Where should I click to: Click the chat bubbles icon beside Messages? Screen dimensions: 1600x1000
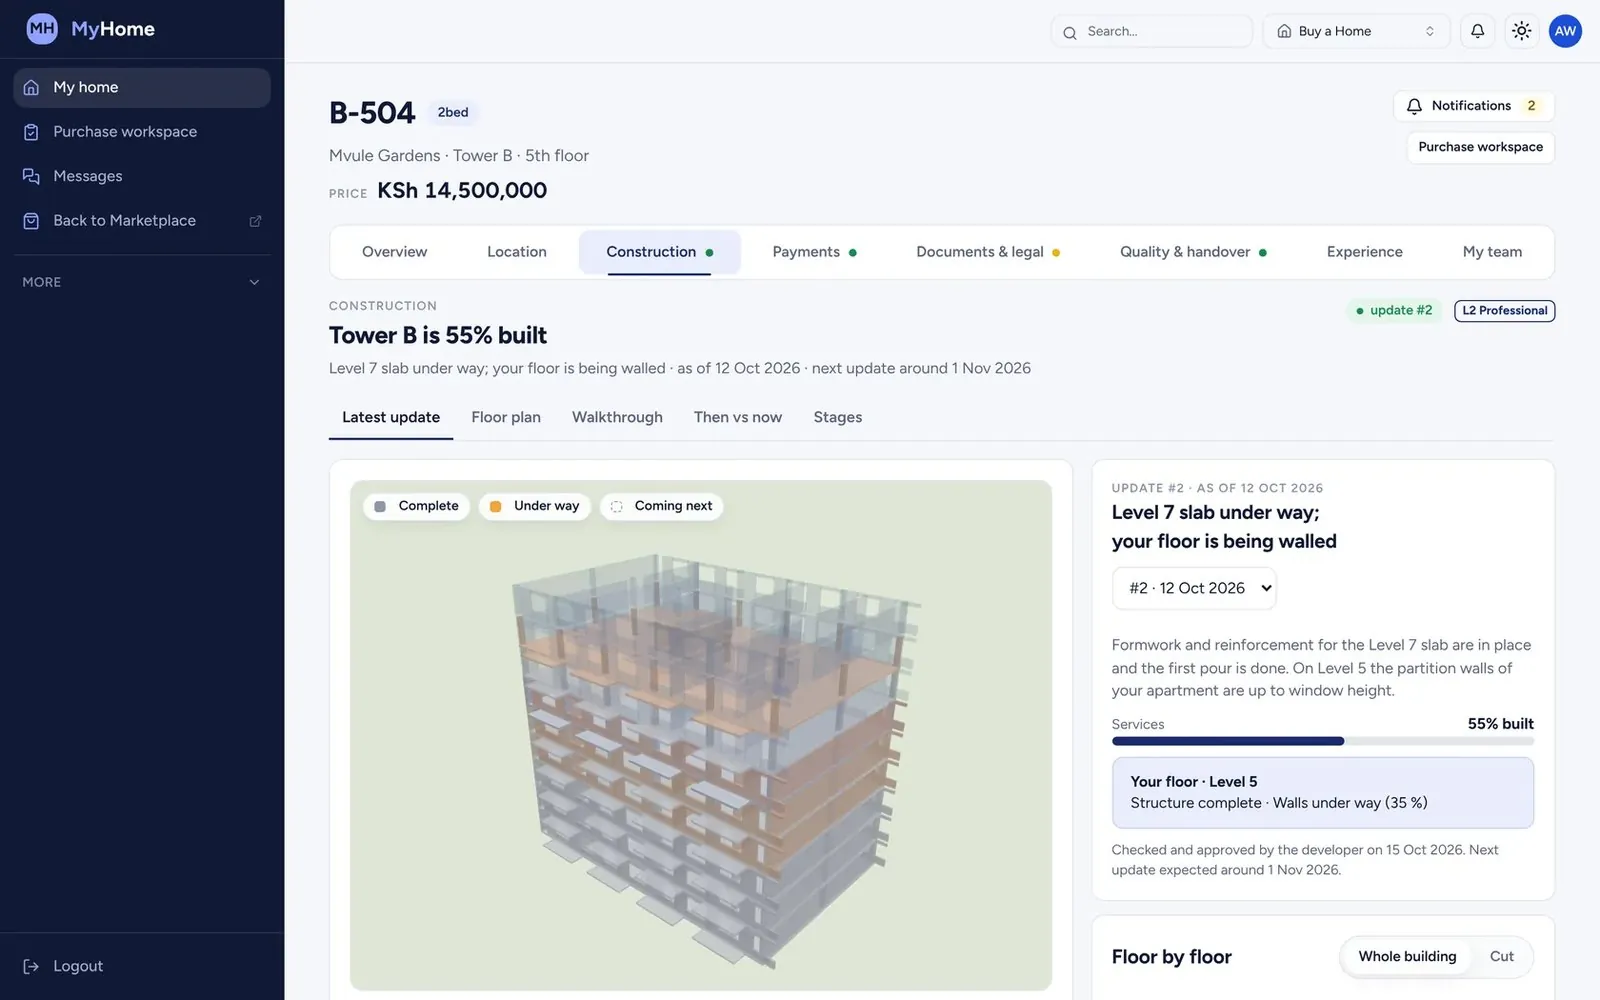(31, 176)
